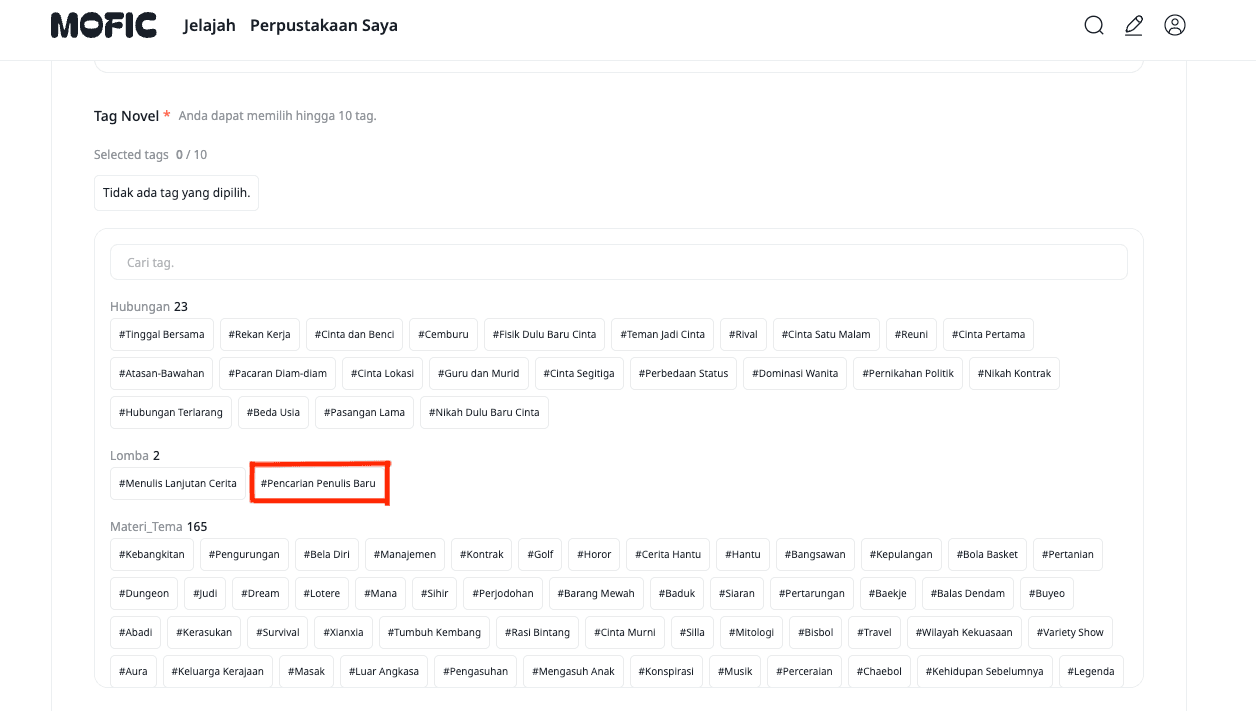Image resolution: width=1256 pixels, height=711 pixels.
Task: Open the Jelajah menu
Action: click(x=209, y=26)
